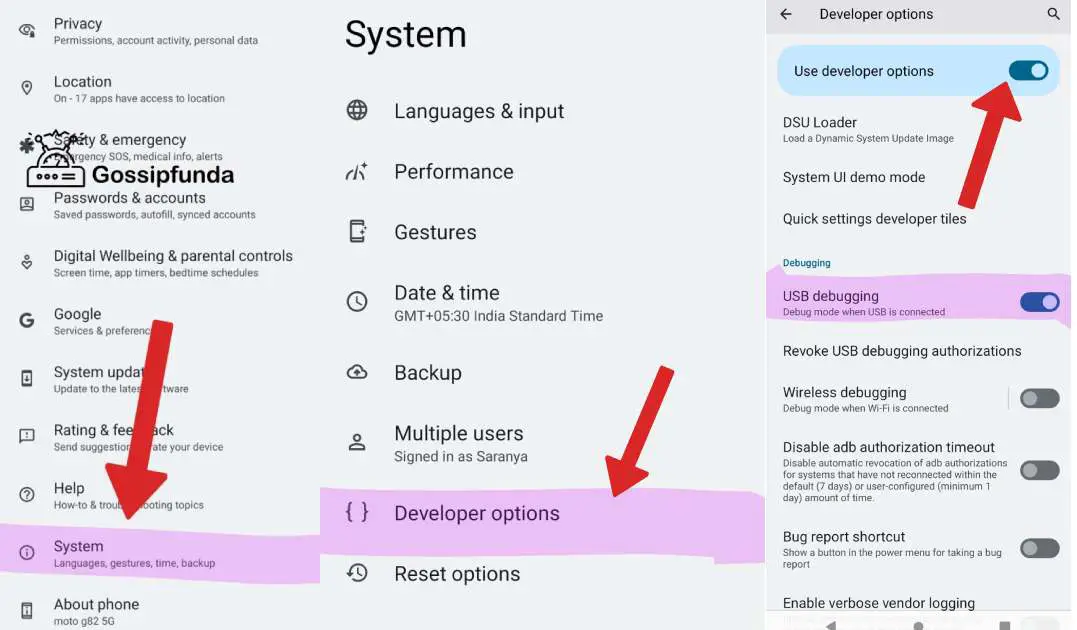
Task: Open search in Developer options header
Action: pos(1053,14)
